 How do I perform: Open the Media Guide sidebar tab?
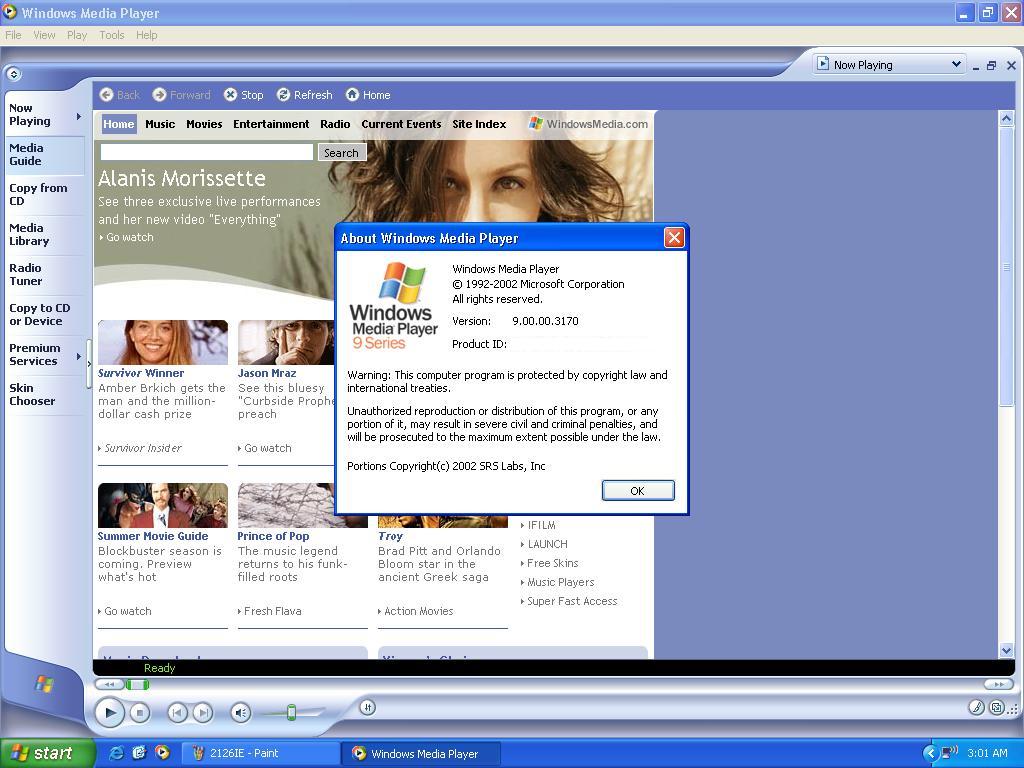click(x=45, y=155)
